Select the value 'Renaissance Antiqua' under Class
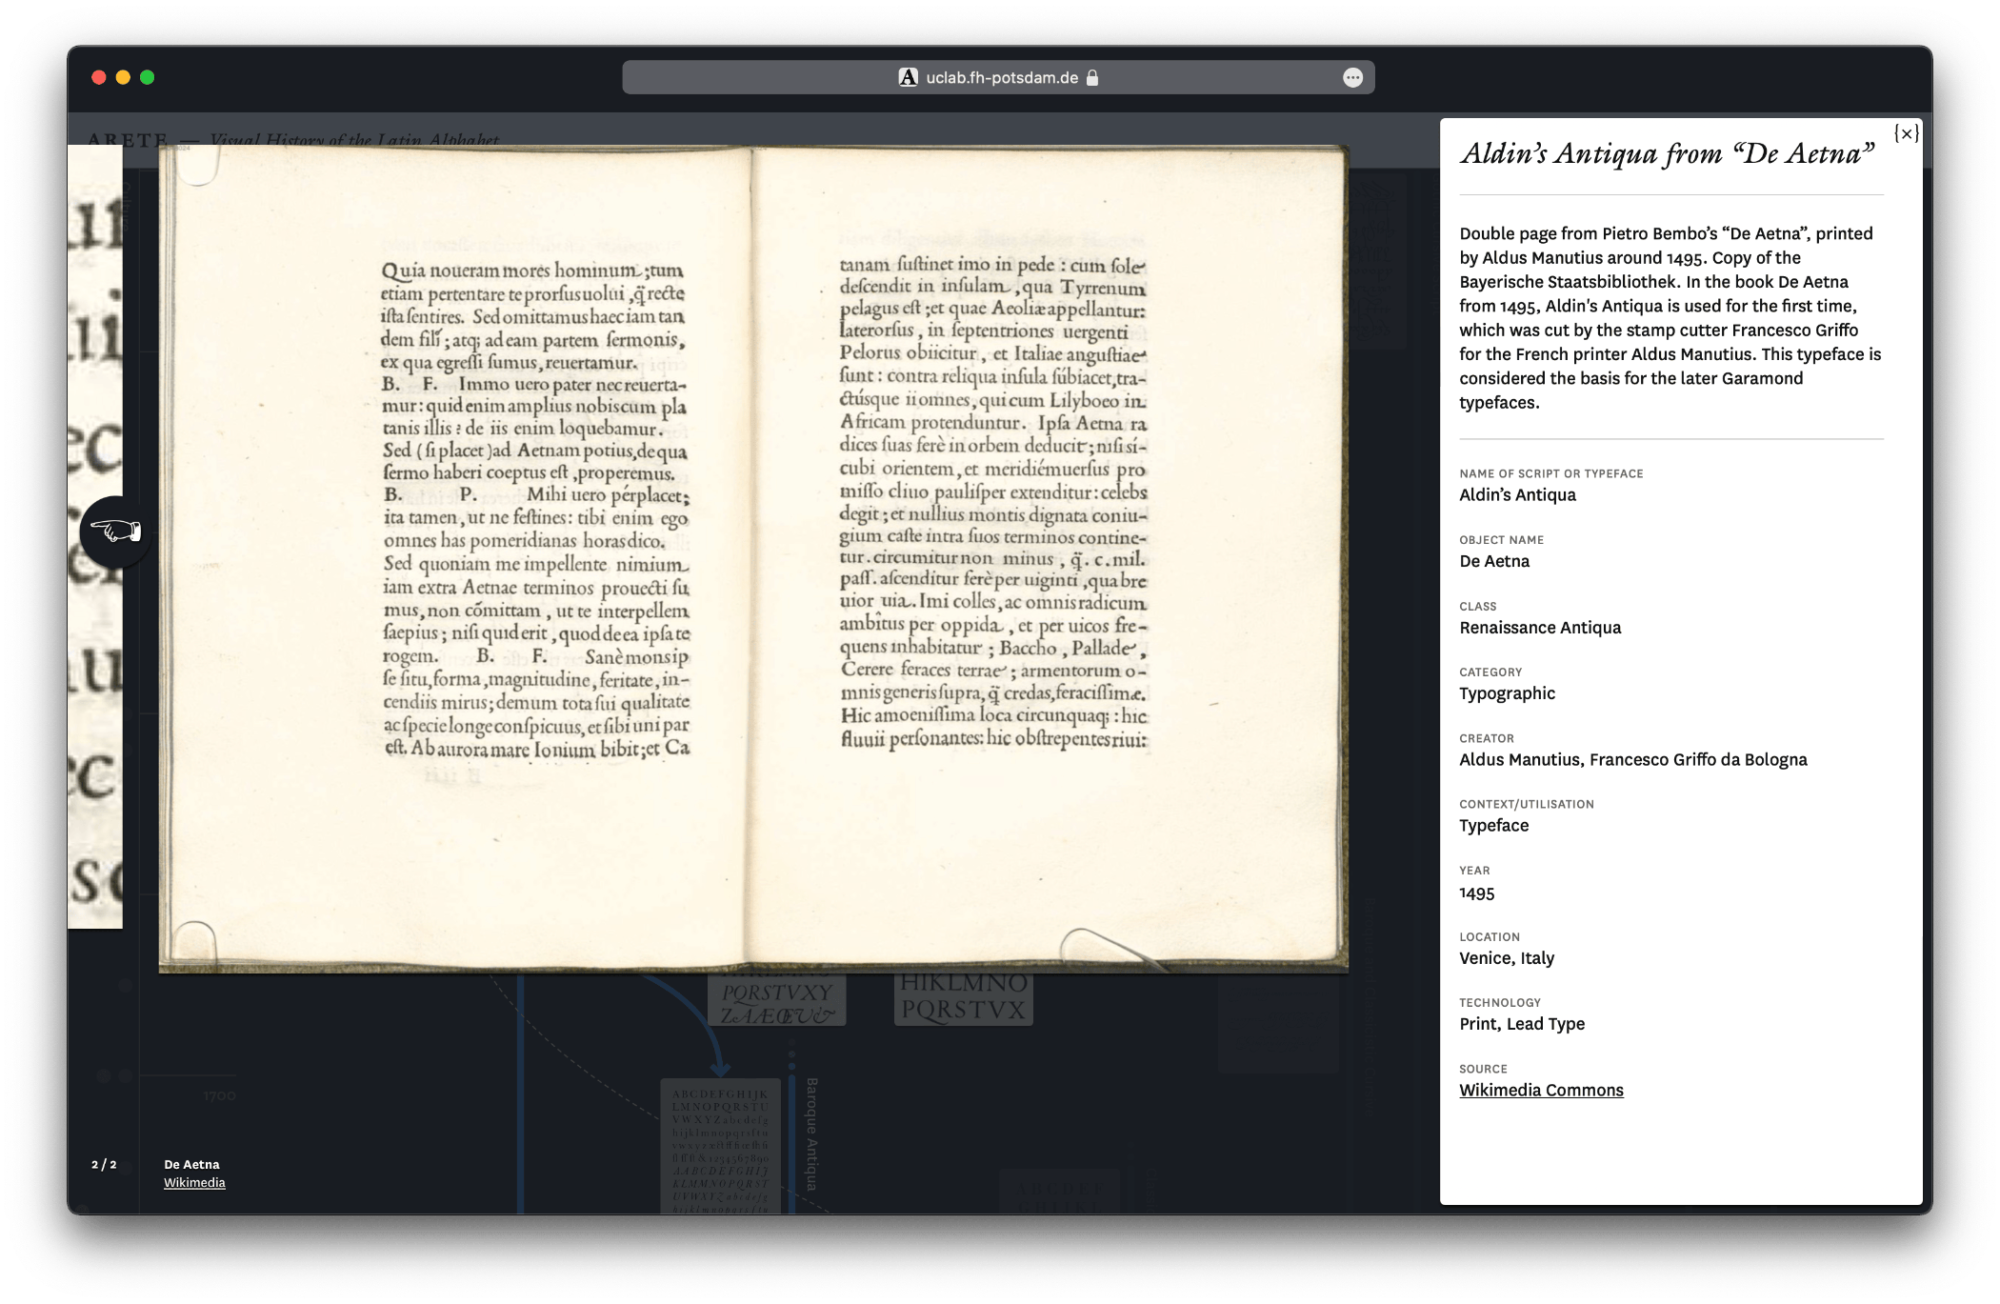The height and width of the screenshot is (1304, 2000). pos(1540,627)
